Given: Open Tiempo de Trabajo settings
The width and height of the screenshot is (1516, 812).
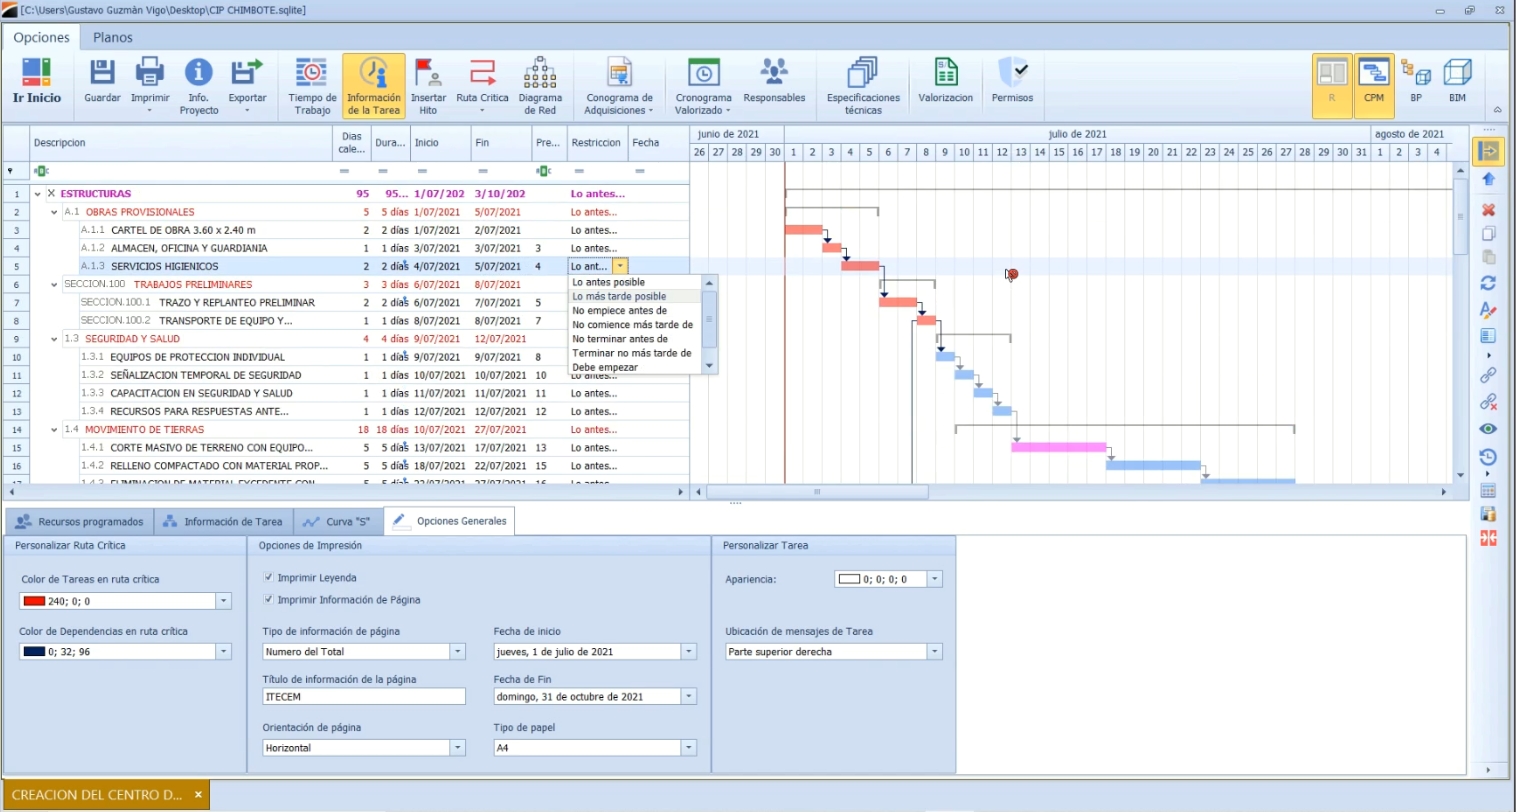Looking at the screenshot, I should pyautogui.click(x=312, y=73).
